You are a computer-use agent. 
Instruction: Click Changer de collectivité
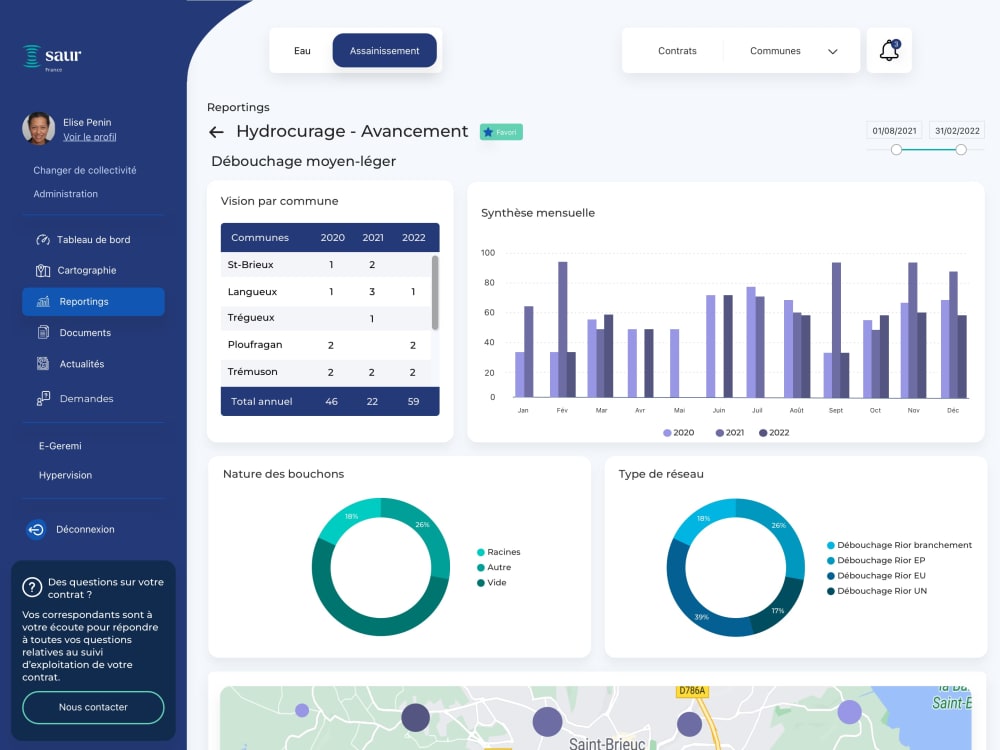85,170
